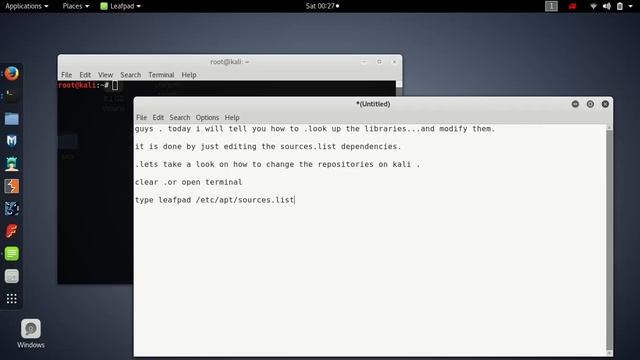Open the Metasploit dock icon

click(11, 209)
